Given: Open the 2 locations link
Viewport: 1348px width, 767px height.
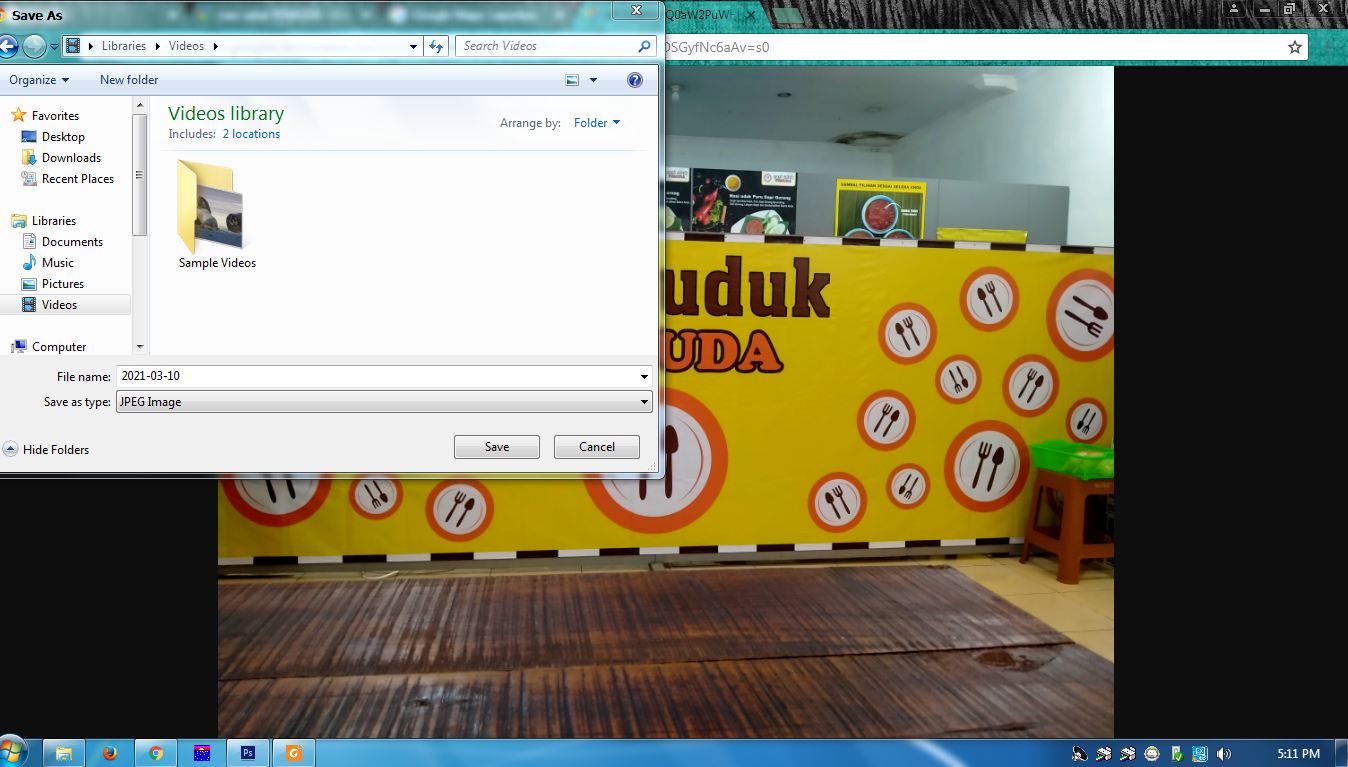Looking at the screenshot, I should [251, 134].
